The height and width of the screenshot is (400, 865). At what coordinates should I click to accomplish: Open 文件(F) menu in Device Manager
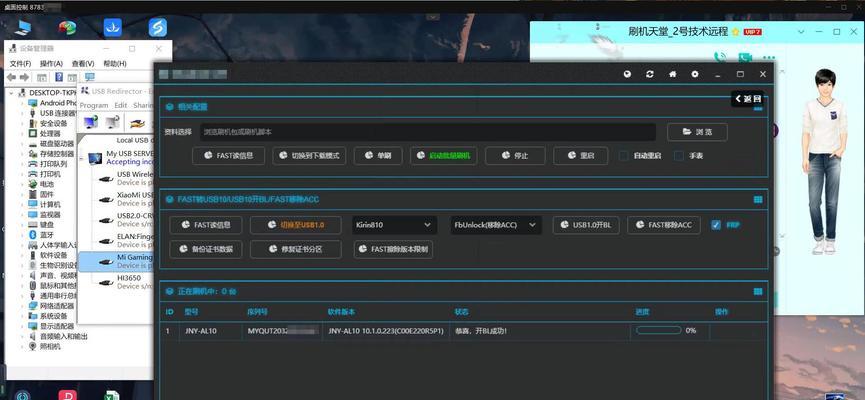(20, 63)
